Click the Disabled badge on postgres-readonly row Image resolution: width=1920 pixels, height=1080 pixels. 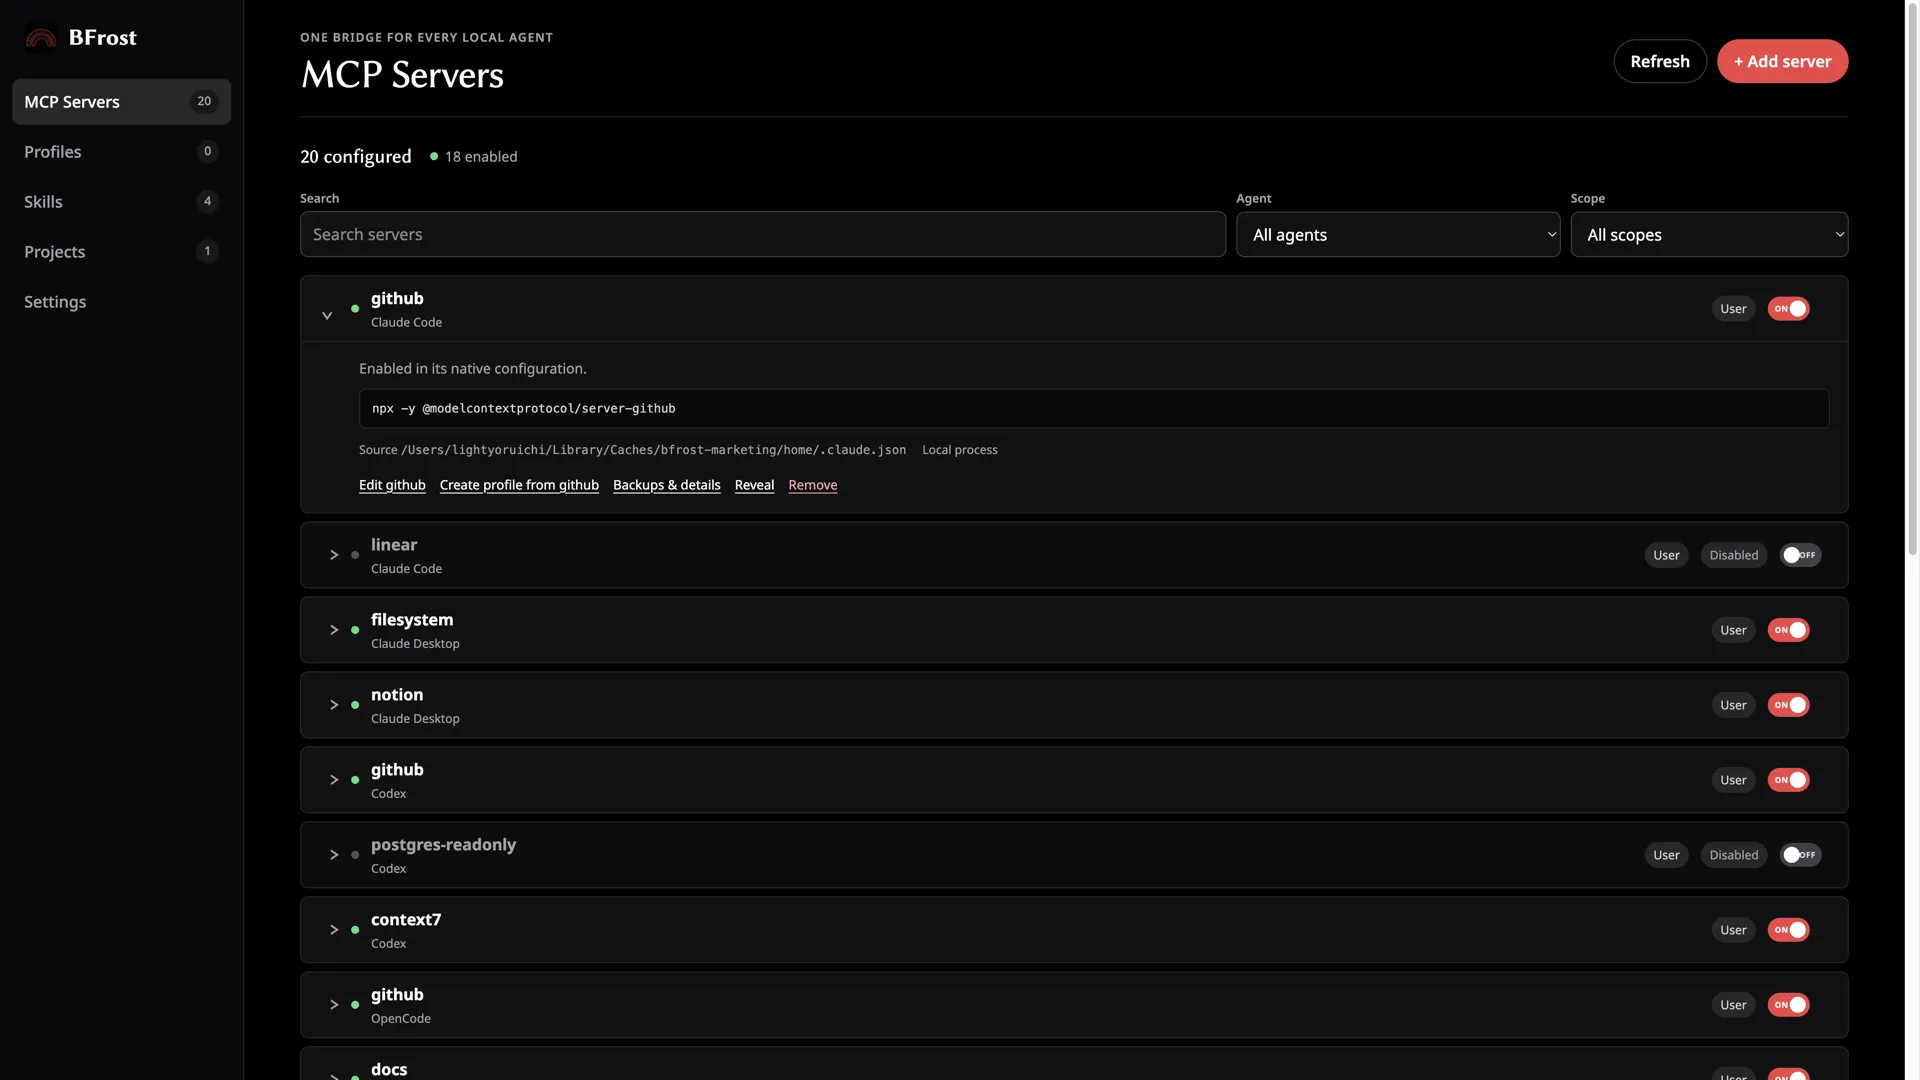pyautogui.click(x=1734, y=855)
